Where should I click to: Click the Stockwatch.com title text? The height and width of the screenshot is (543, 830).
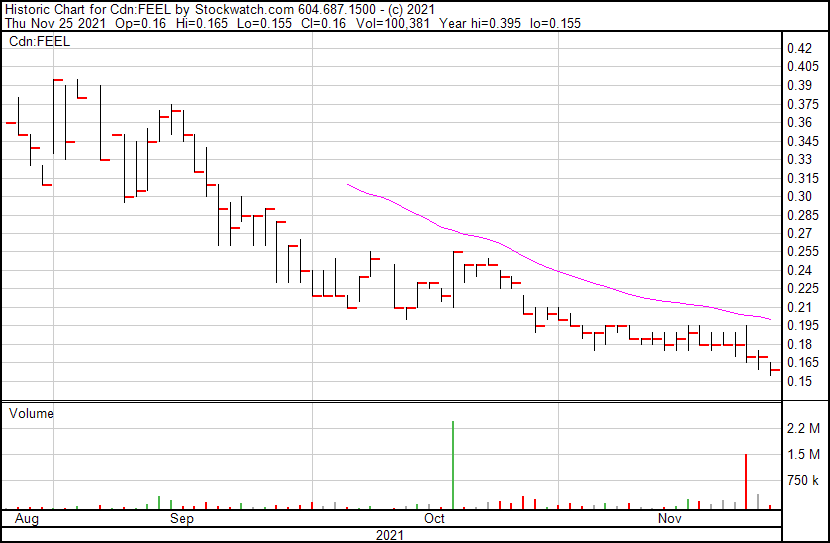[246, 10]
